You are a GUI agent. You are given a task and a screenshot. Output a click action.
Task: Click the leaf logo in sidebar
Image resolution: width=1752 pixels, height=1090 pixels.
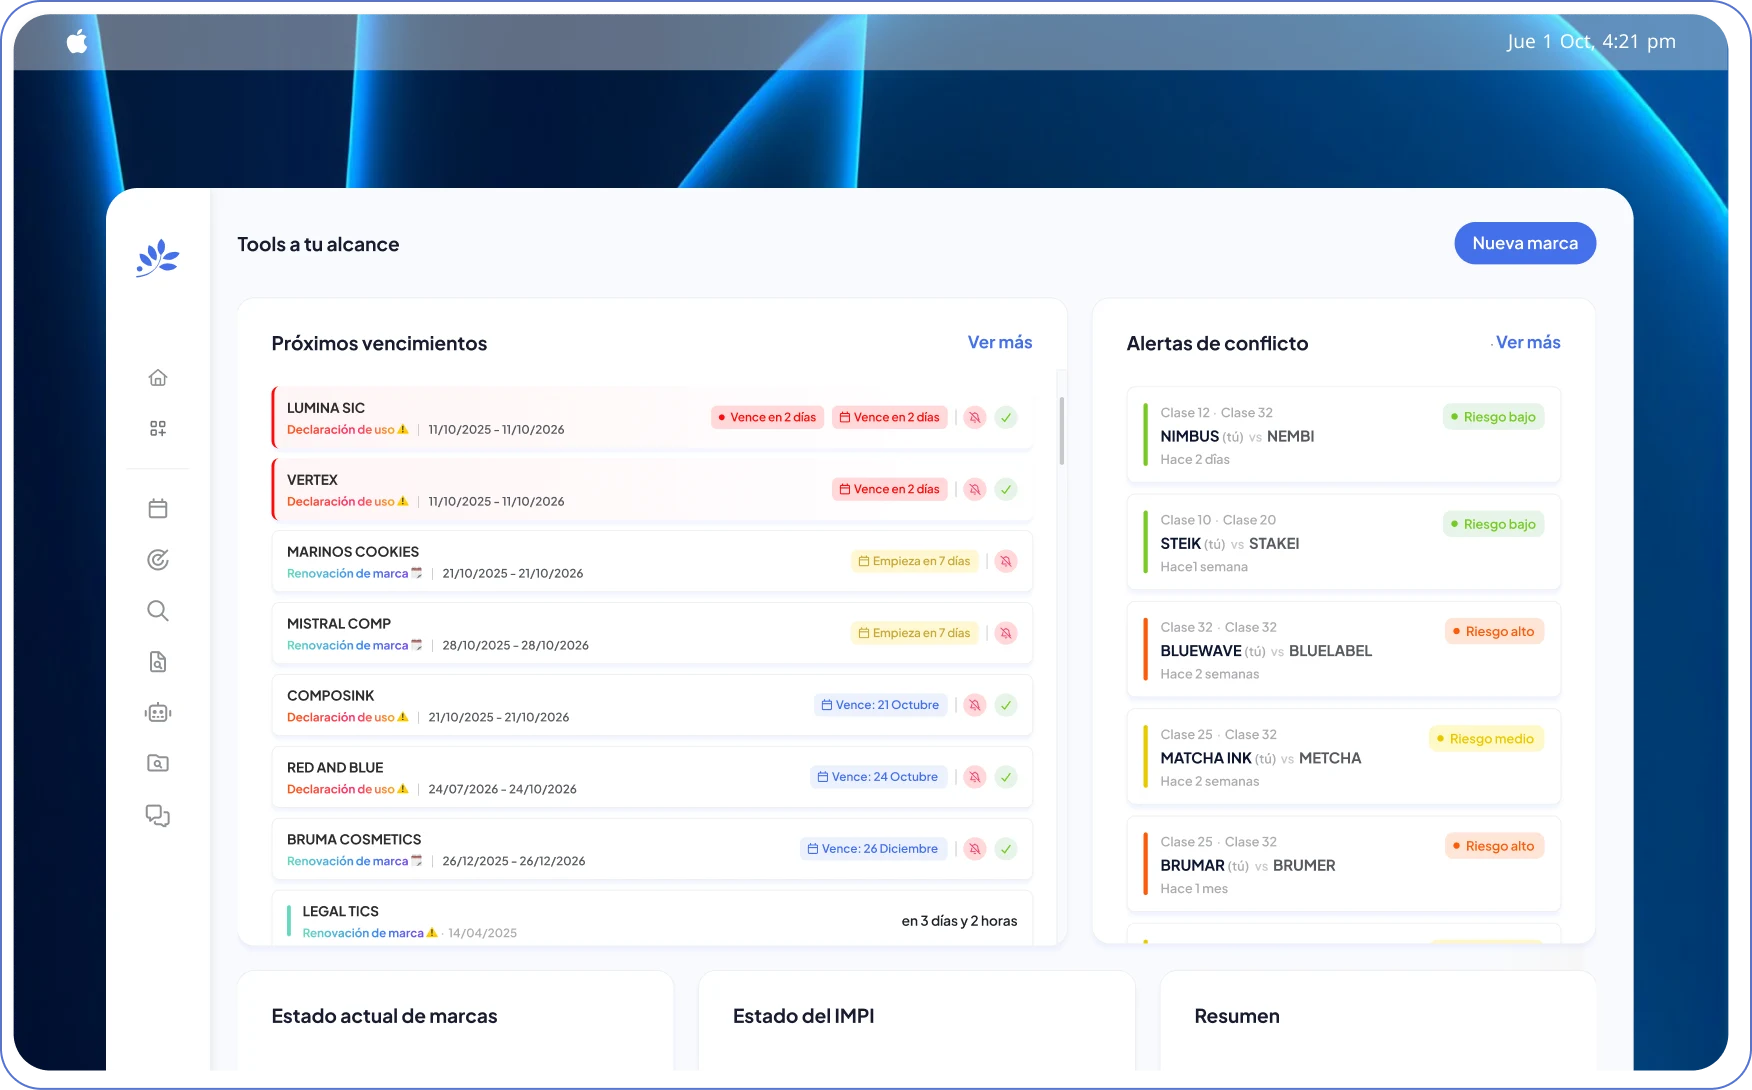[157, 258]
